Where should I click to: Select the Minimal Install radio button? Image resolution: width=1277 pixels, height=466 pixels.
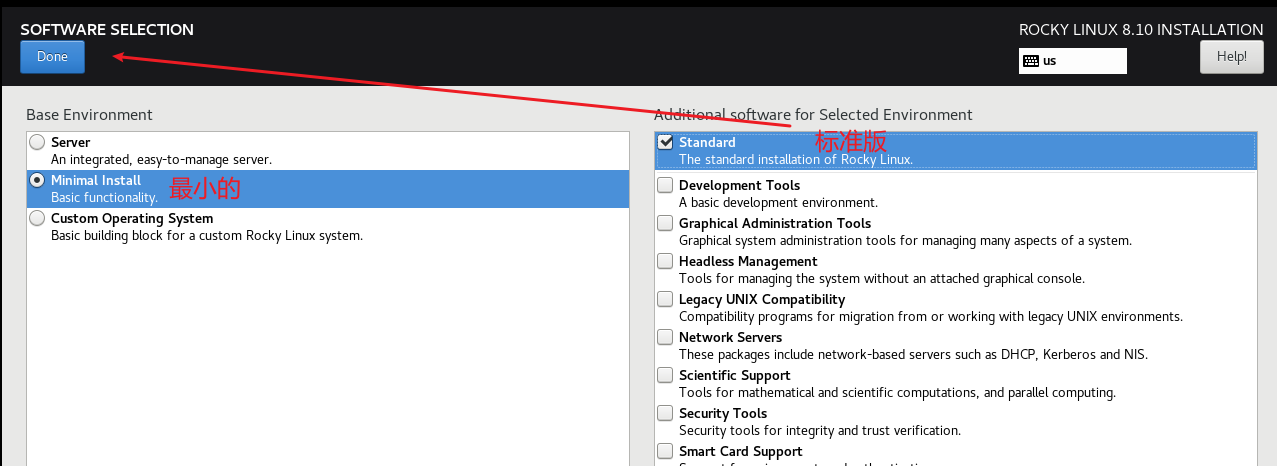[x=37, y=180]
